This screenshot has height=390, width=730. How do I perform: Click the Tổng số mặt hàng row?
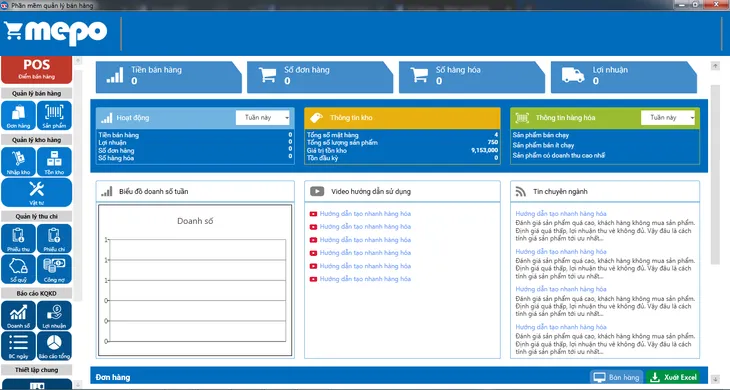pyautogui.click(x=402, y=135)
